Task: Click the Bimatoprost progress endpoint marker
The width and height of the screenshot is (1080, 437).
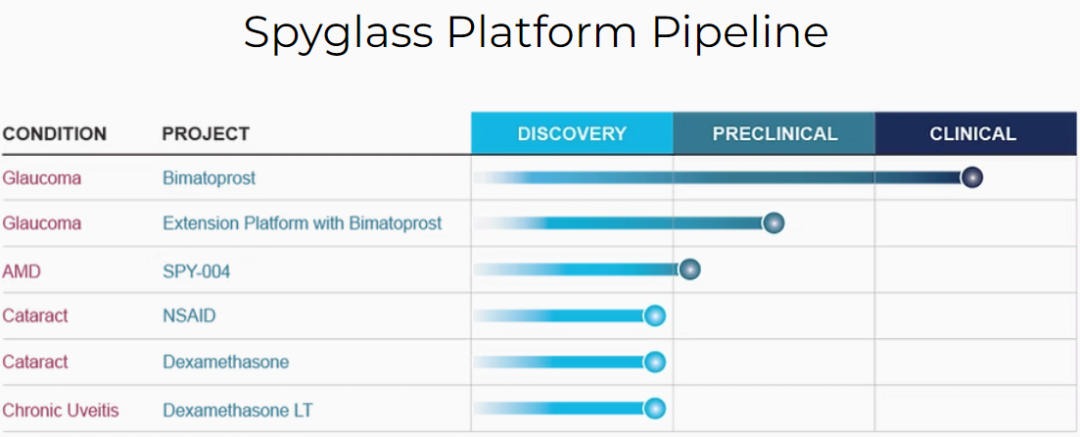Action: (972, 178)
